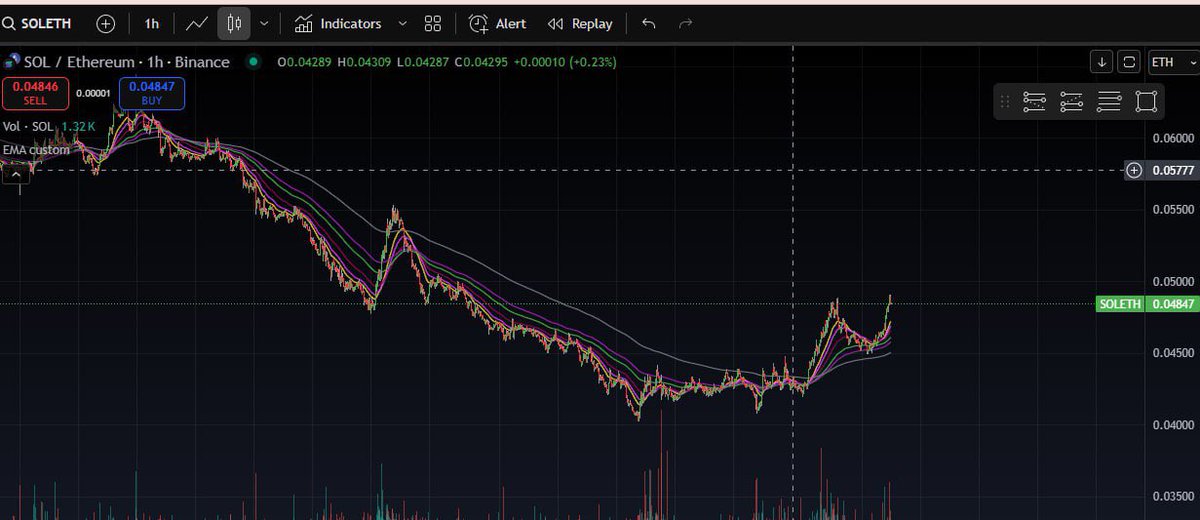This screenshot has height=520, width=1200.
Task: Click the 0.03500 price scale label
Action: pos(1172,496)
